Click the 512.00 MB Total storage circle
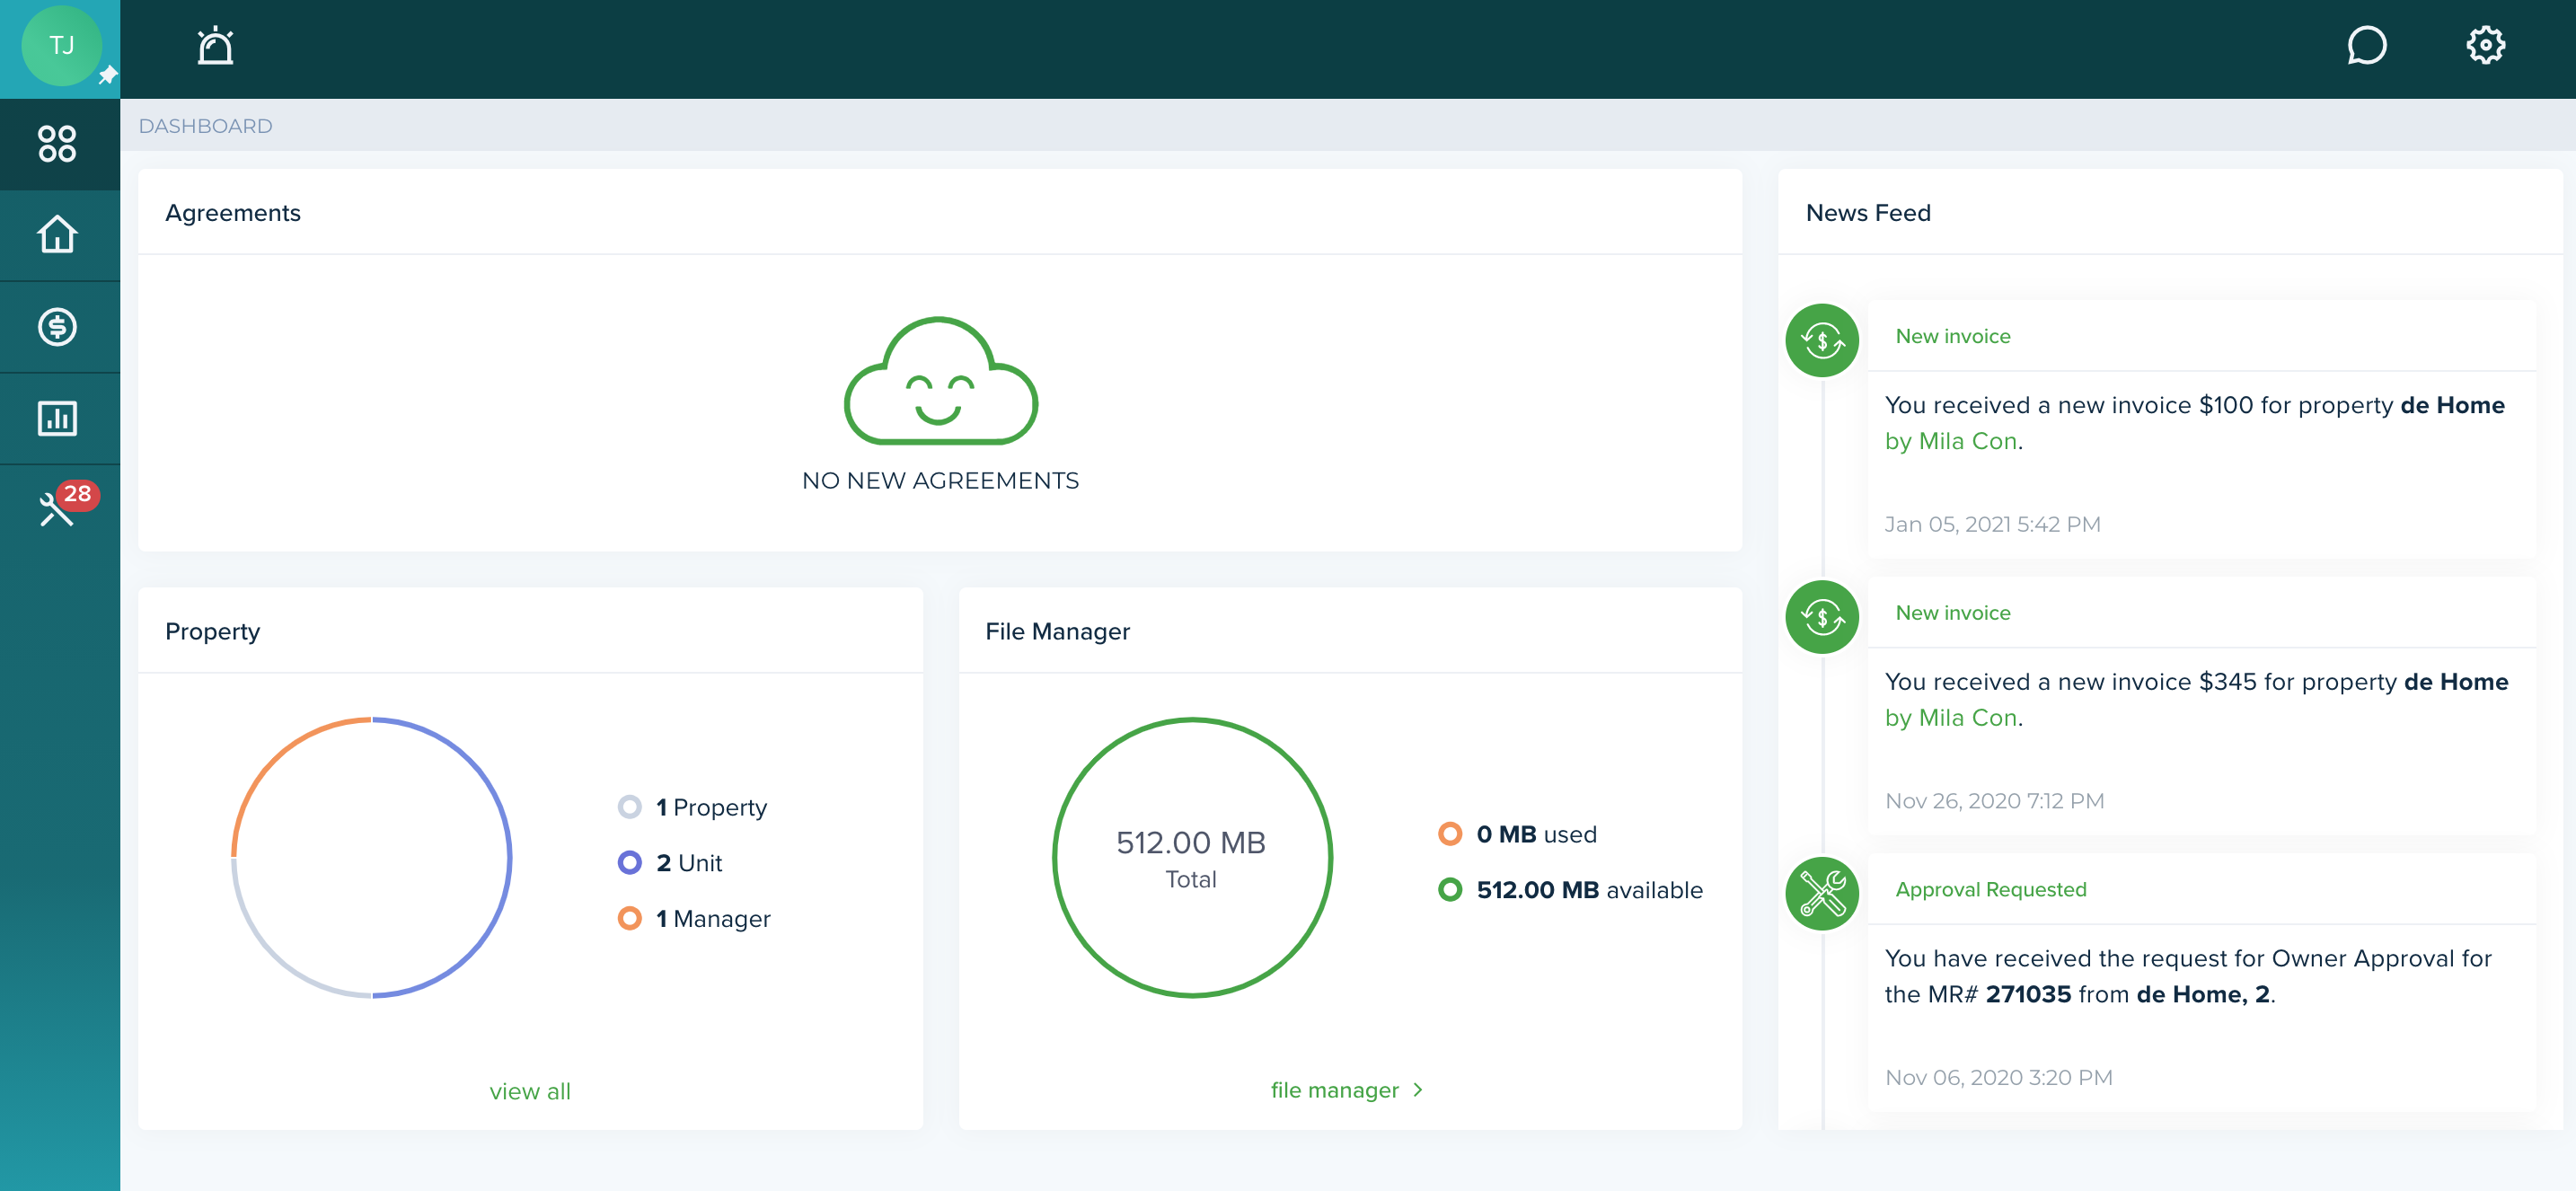Viewport: 2576px width, 1191px height. 1191,857
